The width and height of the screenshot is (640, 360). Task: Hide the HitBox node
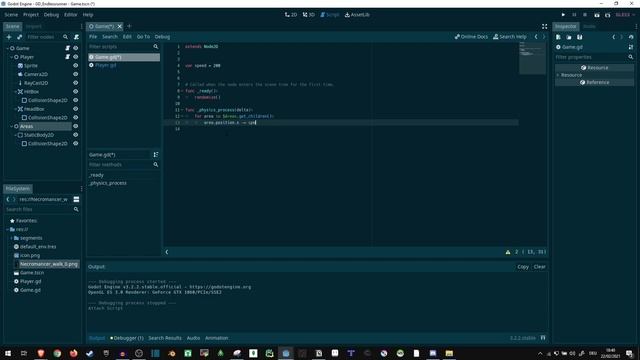76,91
